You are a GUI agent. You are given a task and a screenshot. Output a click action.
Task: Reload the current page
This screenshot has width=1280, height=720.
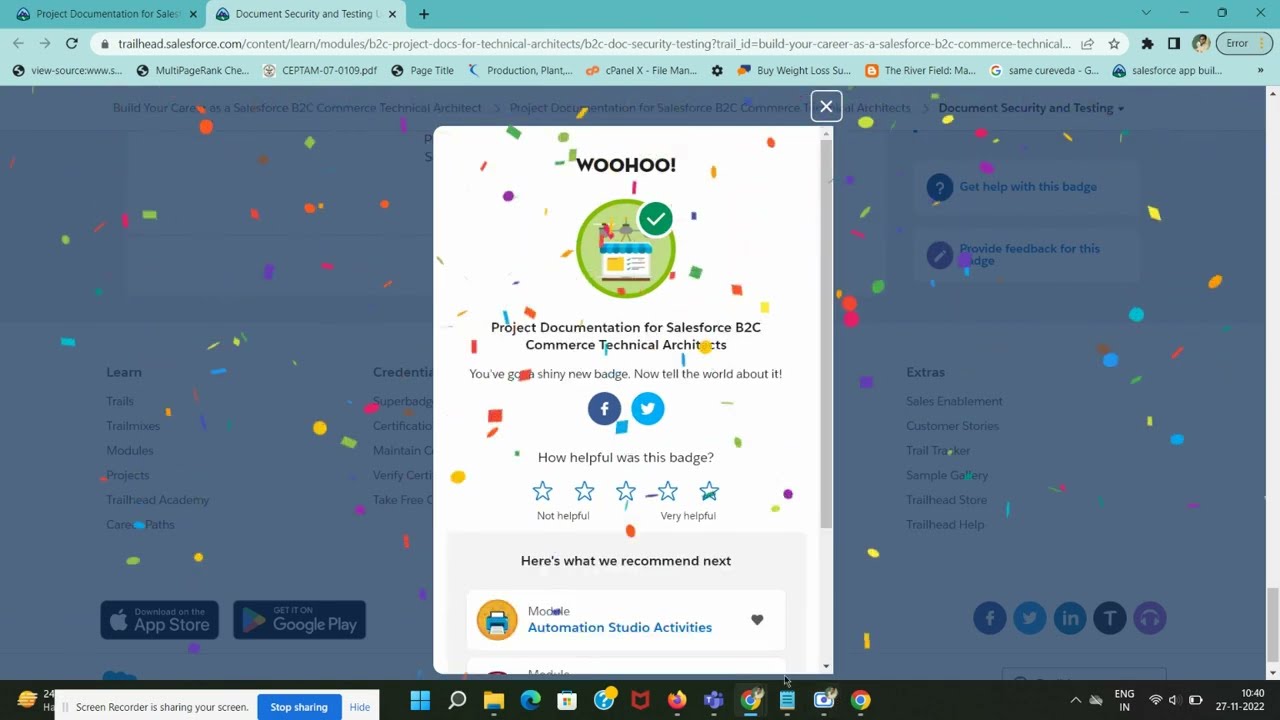pos(71,43)
